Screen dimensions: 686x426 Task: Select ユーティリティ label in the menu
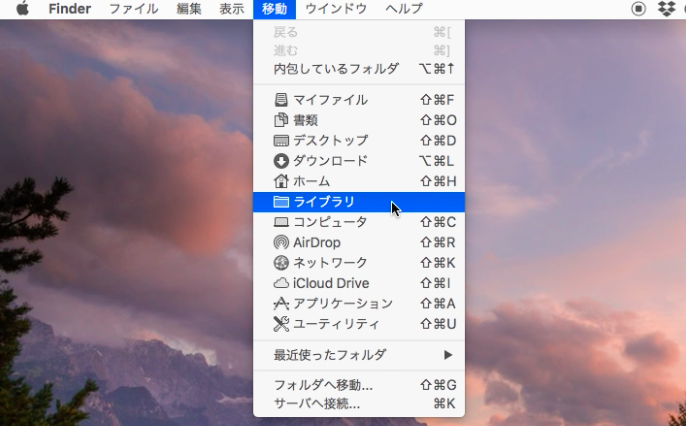(336, 324)
